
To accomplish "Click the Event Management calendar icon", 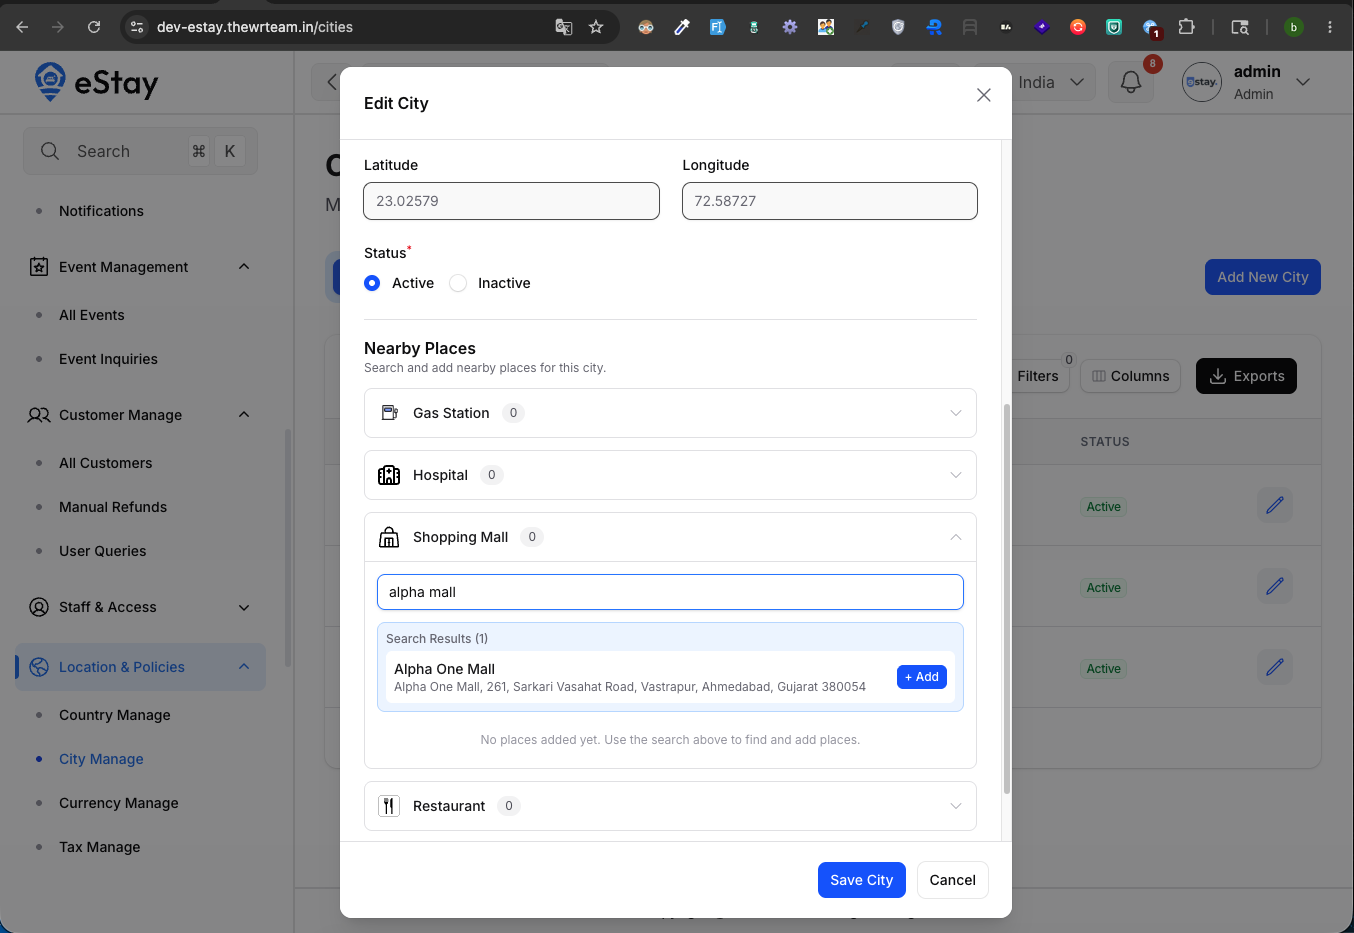I will (39, 267).
